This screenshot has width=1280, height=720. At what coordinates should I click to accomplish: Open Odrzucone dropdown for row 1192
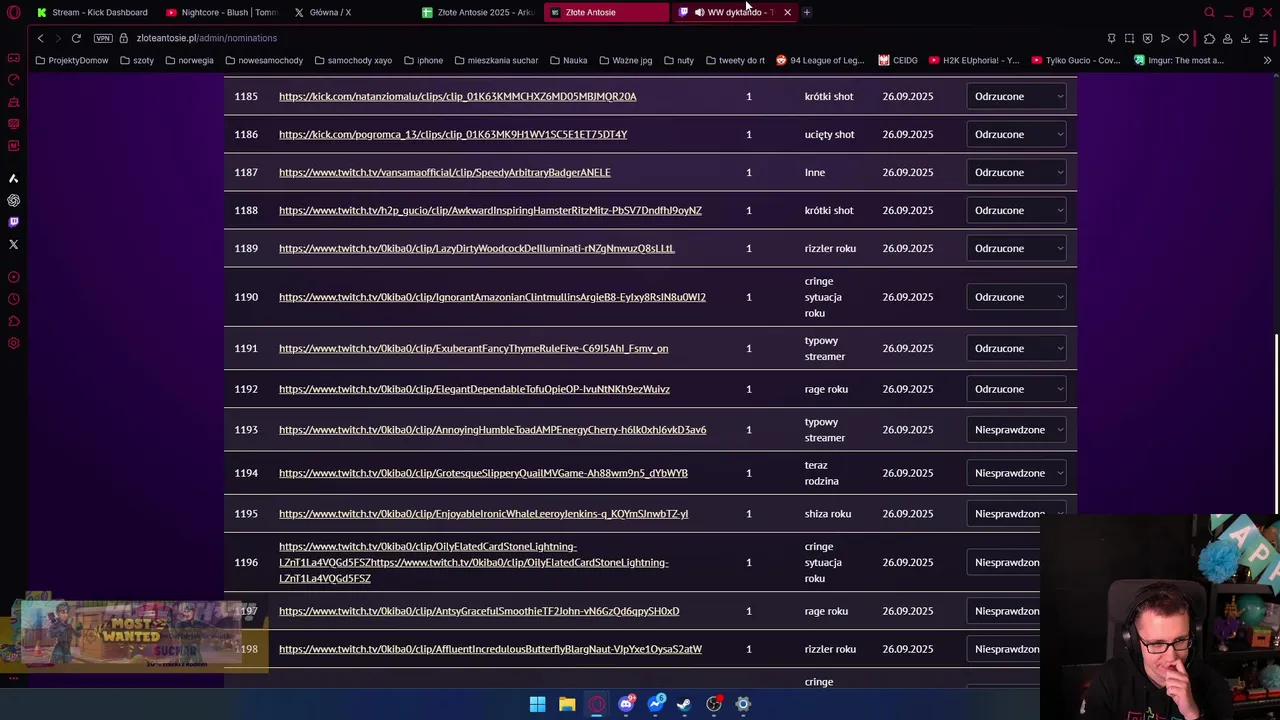pos(1016,389)
